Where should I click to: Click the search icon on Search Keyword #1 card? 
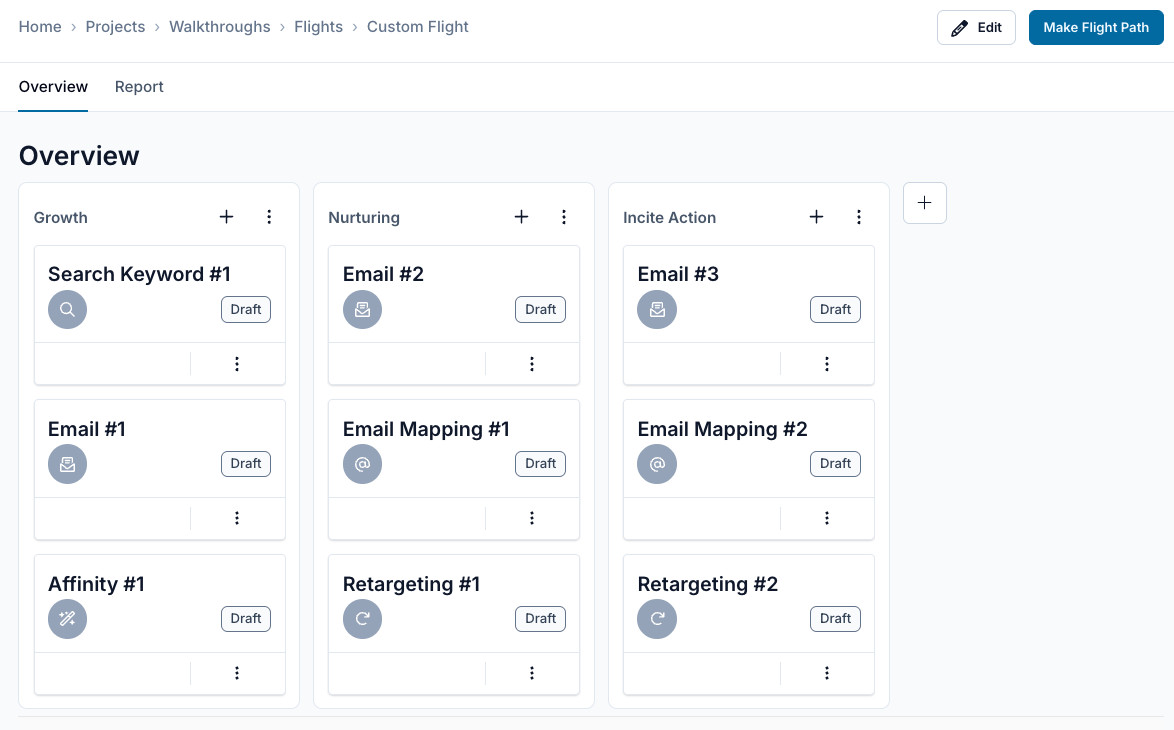[x=67, y=309]
